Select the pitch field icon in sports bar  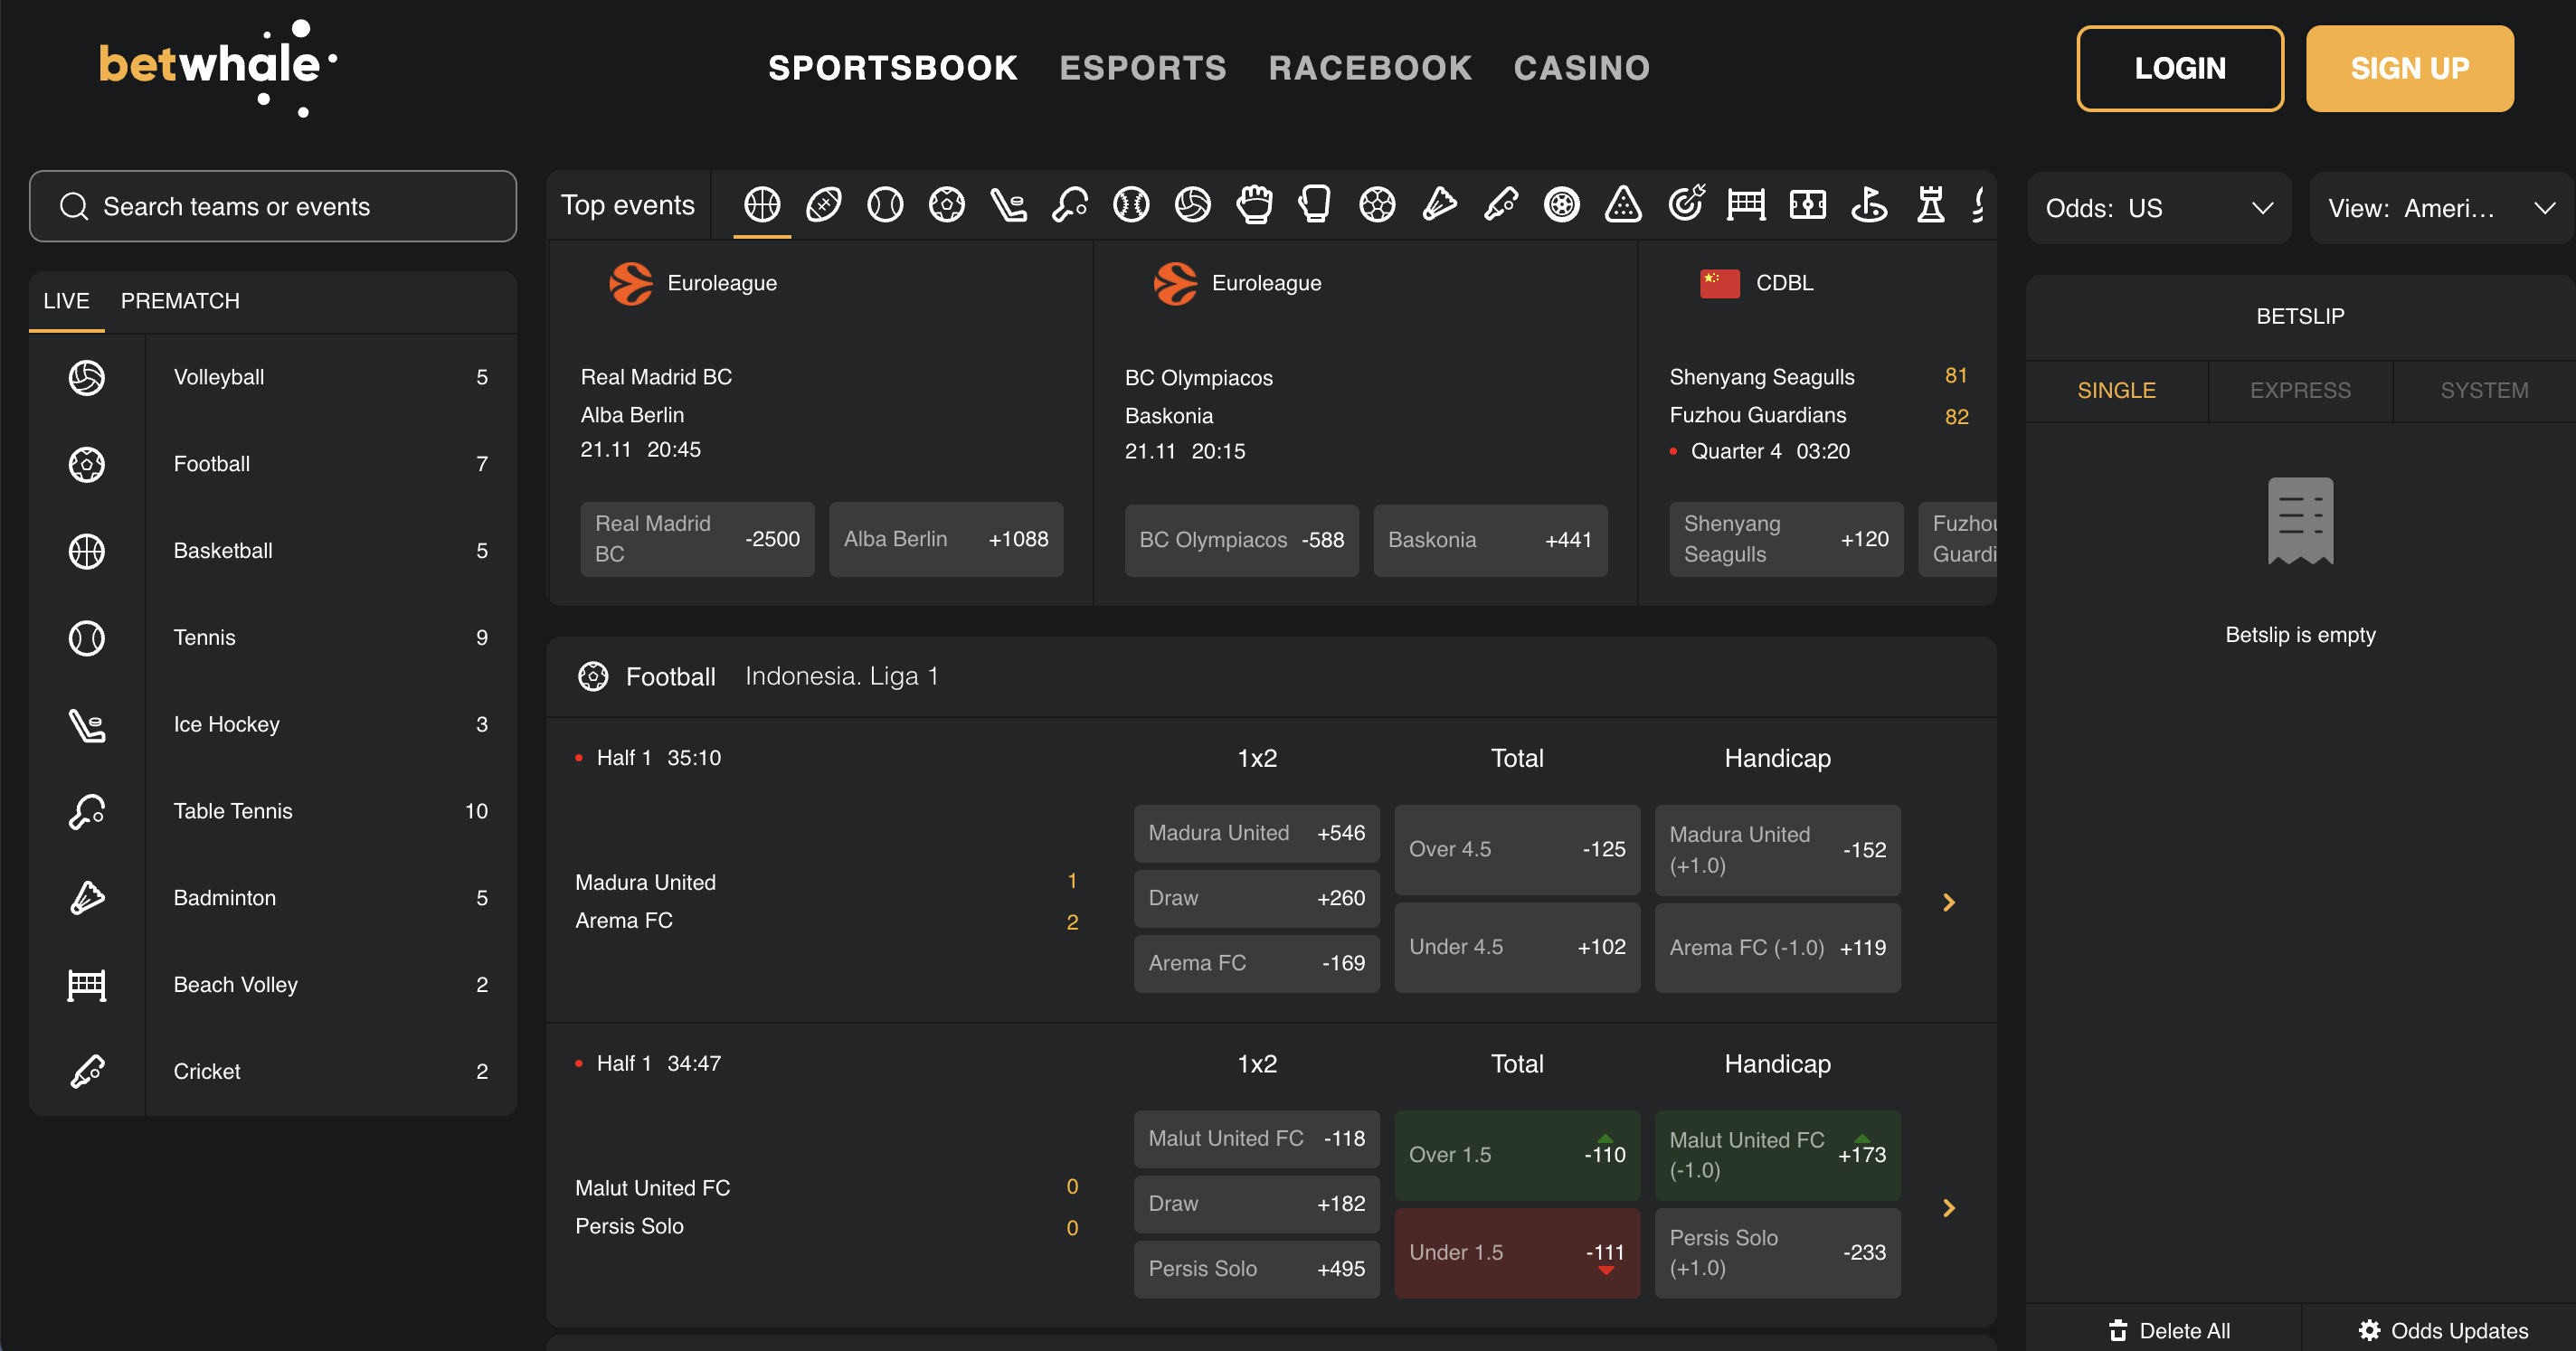[1808, 205]
